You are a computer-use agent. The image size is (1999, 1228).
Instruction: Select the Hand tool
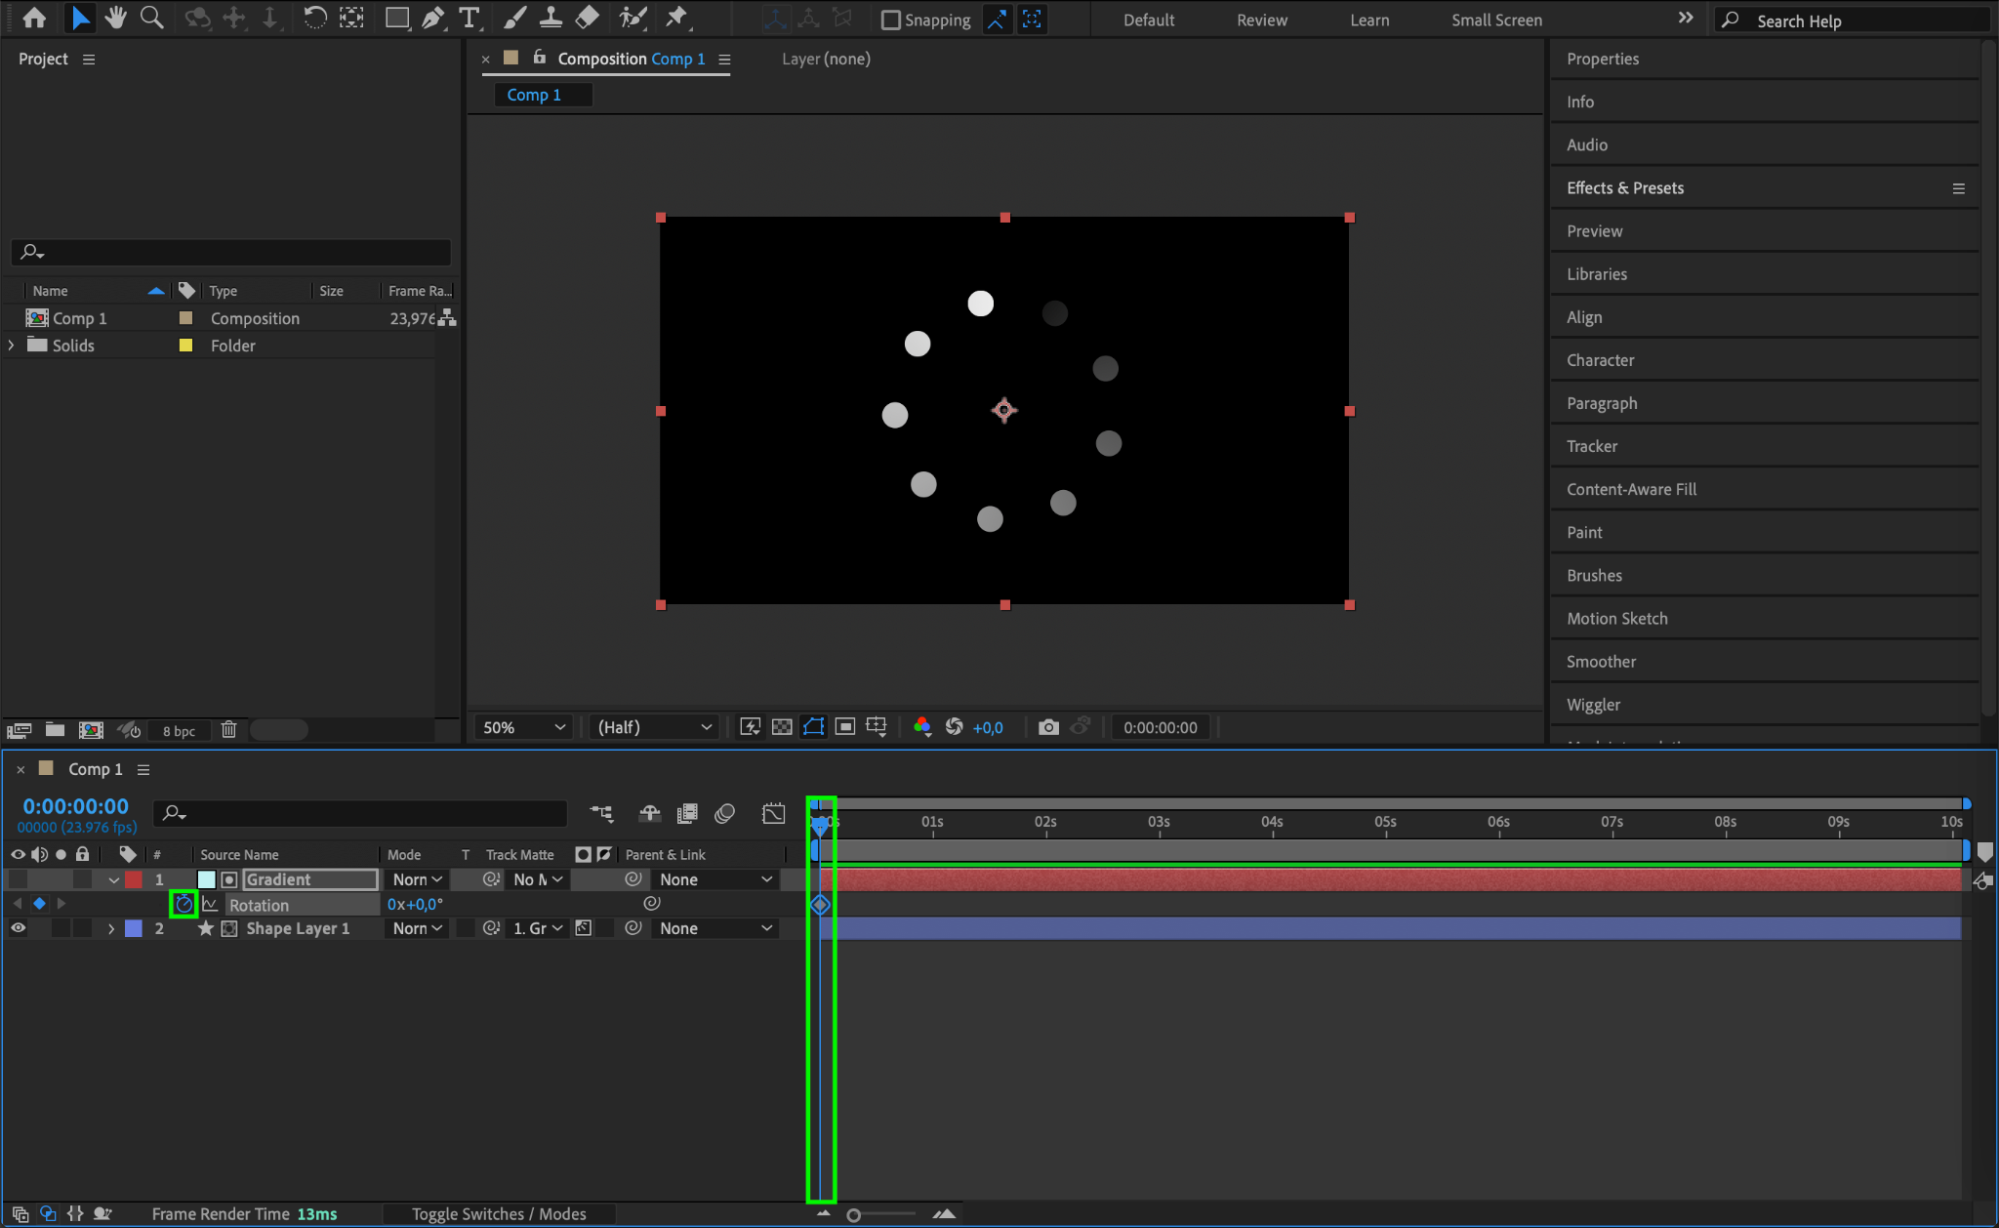[x=115, y=17]
